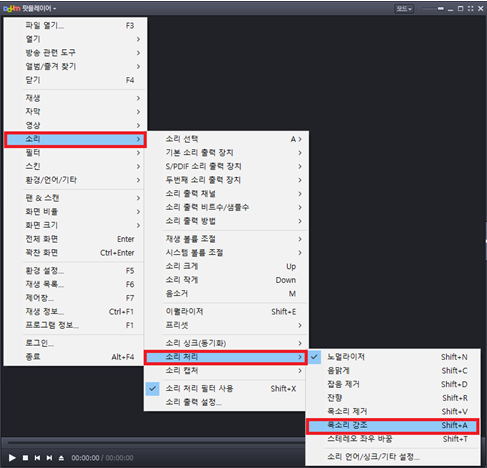The image size is (487, 468).
Task: Expand the 프리셋 submenu arrow
Action: pos(300,325)
